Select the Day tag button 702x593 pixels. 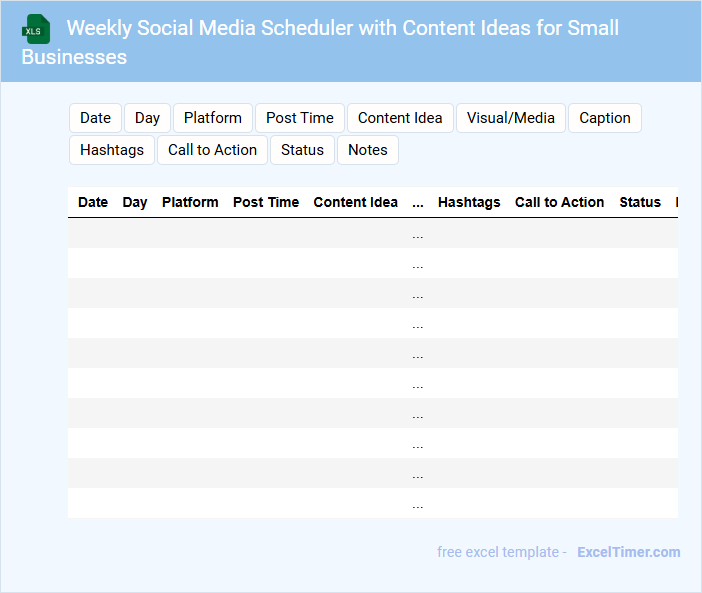pyautogui.click(x=147, y=118)
